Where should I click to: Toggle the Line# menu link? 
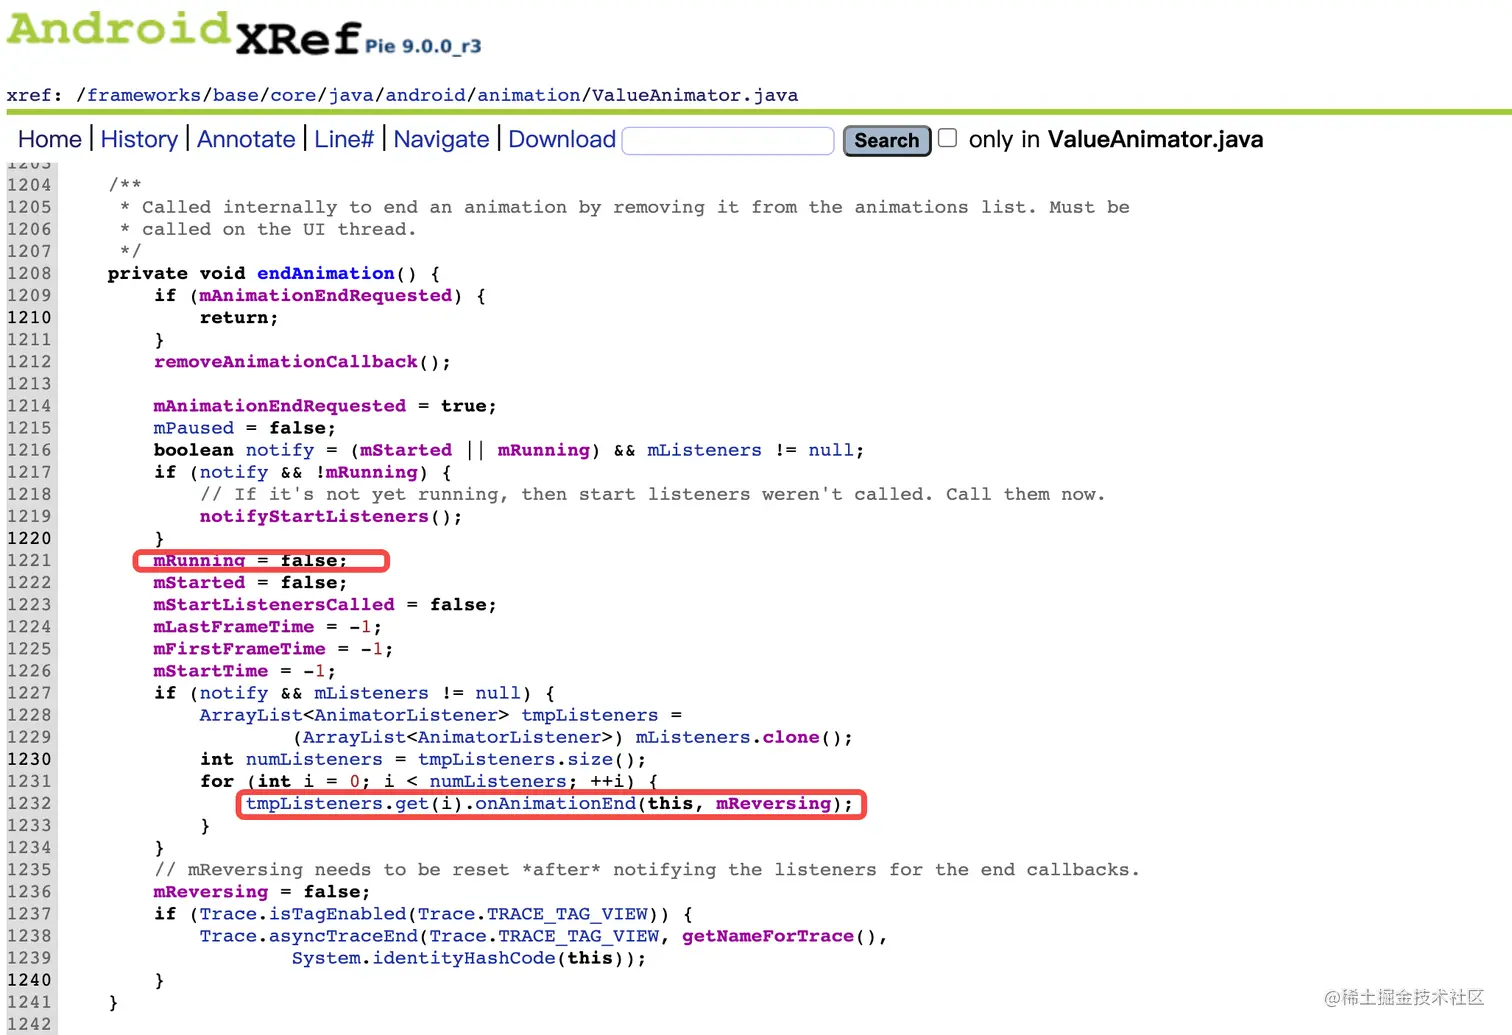(344, 140)
